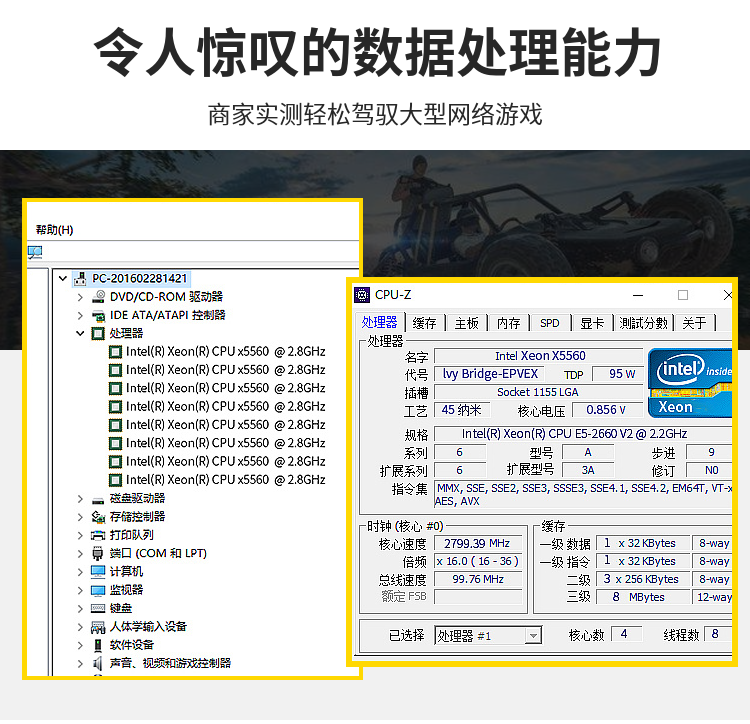Screen dimensions: 750x724
Task: Collapse the 处理器 node
Action: click(80, 333)
